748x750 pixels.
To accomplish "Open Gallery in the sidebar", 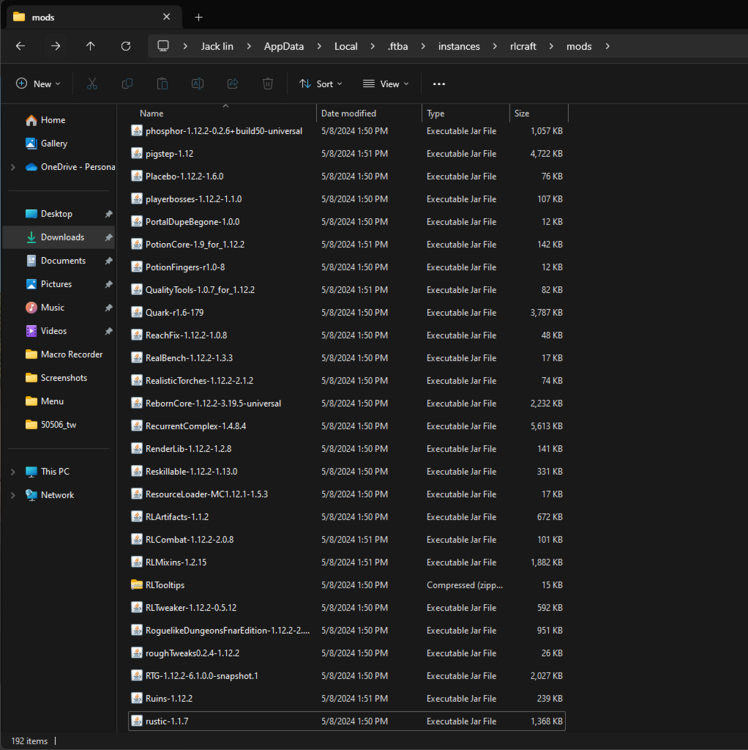I will tap(47, 143).
